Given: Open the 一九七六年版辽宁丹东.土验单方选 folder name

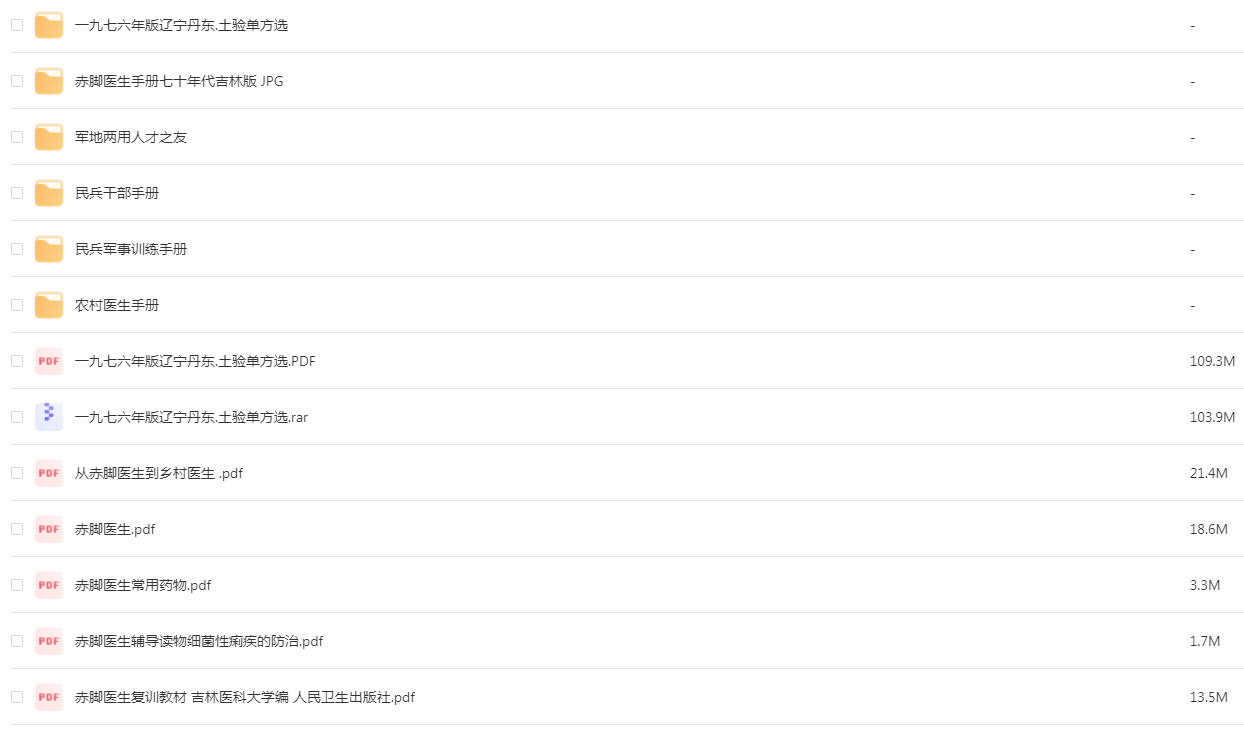Looking at the screenshot, I should pyautogui.click(x=181, y=25).
